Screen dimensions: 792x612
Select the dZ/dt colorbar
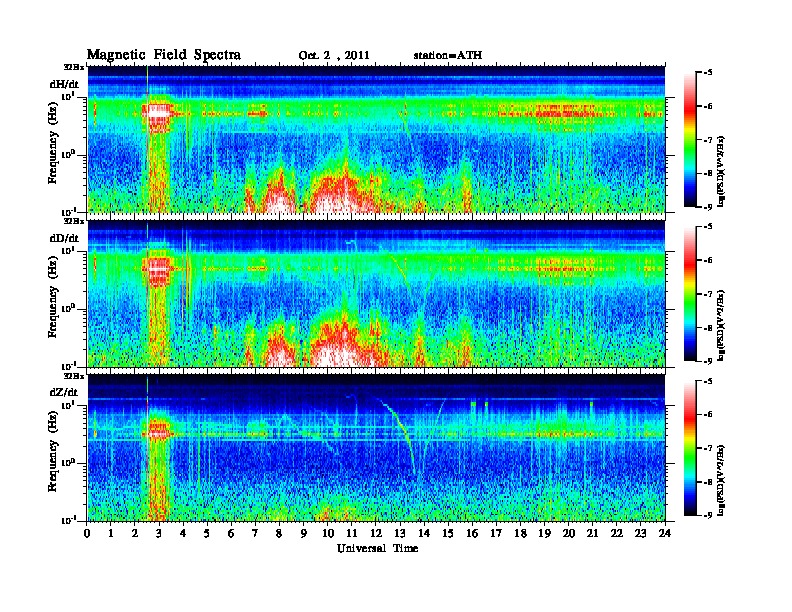690,447
